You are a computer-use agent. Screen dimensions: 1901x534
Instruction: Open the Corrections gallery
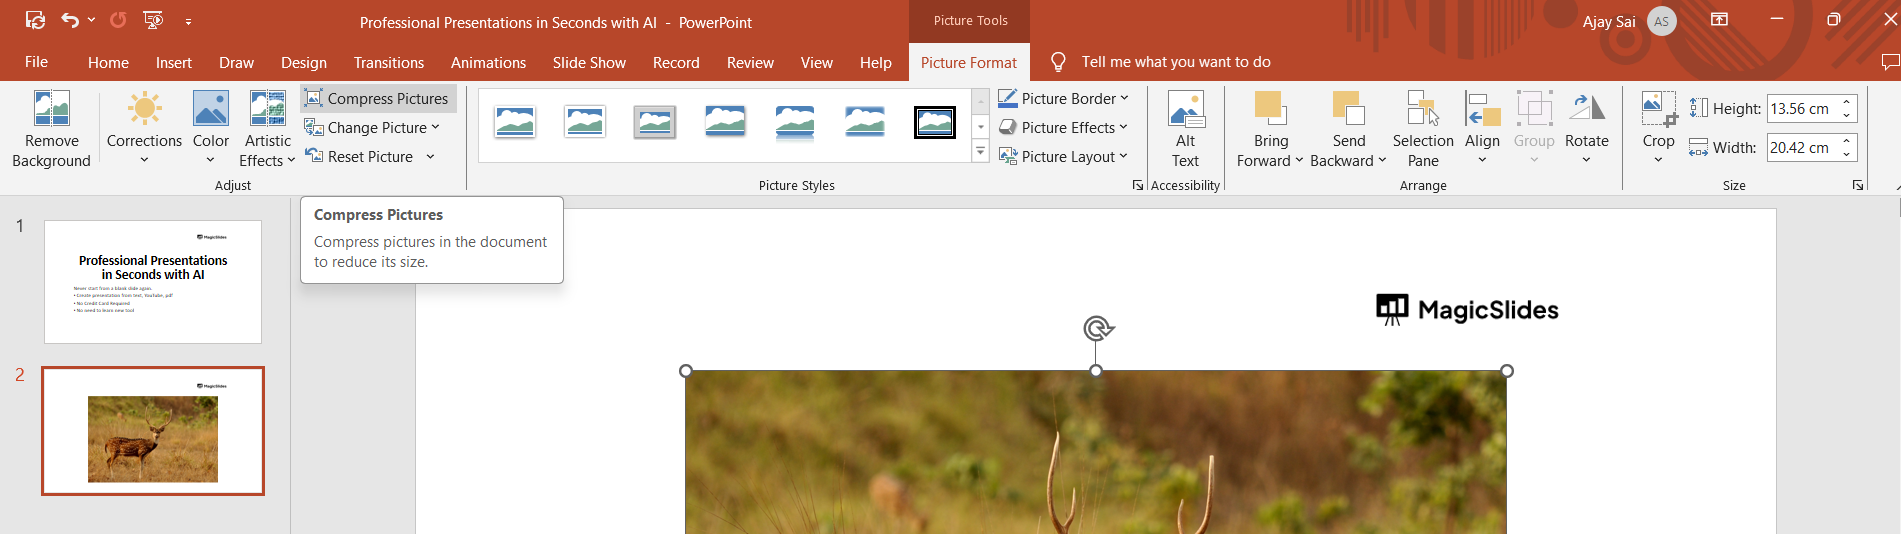coord(144,129)
